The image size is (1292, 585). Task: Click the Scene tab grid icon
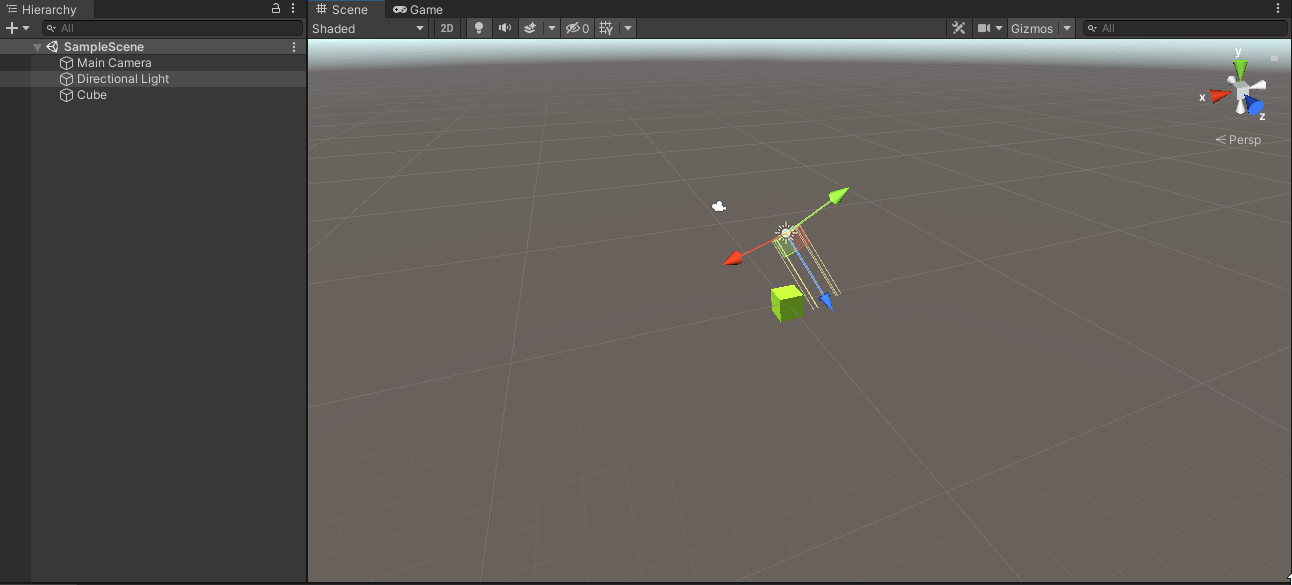[x=321, y=9]
